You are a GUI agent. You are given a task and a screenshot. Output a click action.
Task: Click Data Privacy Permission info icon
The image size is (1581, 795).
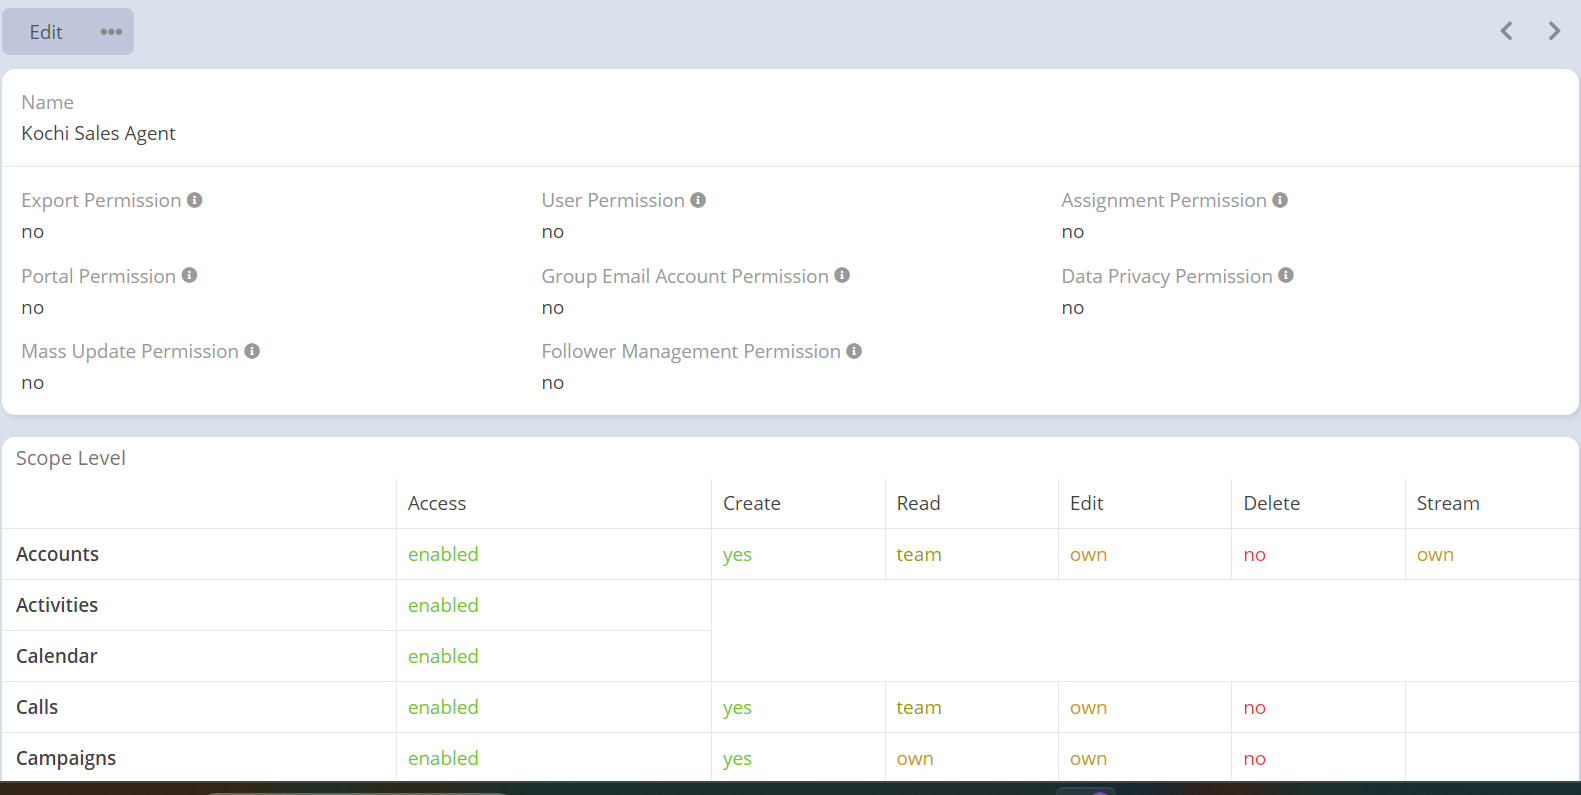coord(1286,275)
